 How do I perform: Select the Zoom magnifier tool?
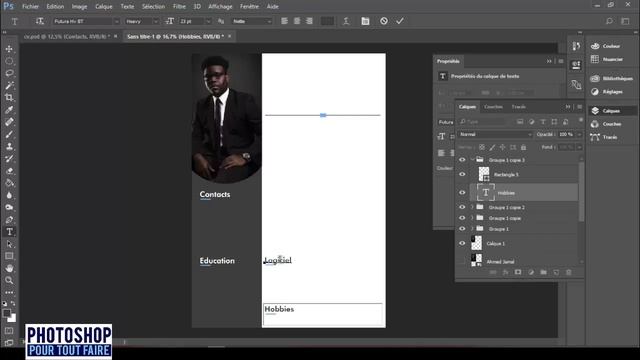pyautogui.click(x=9, y=280)
